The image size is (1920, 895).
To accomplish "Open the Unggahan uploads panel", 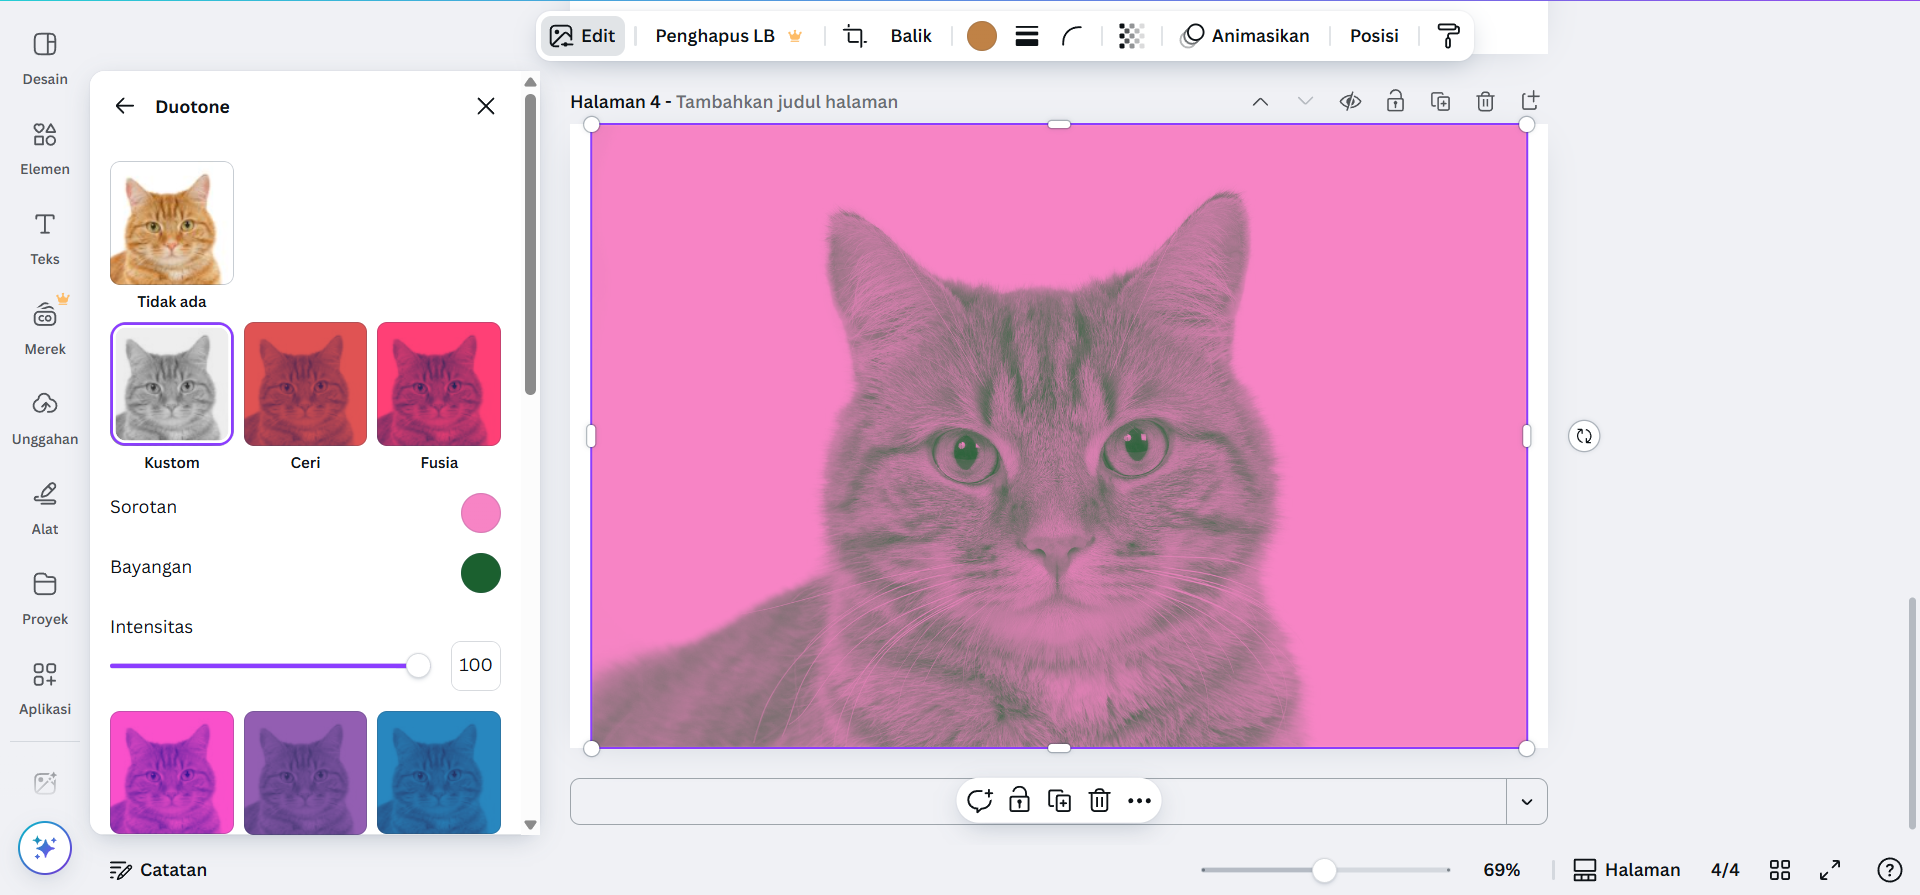I will (45, 419).
